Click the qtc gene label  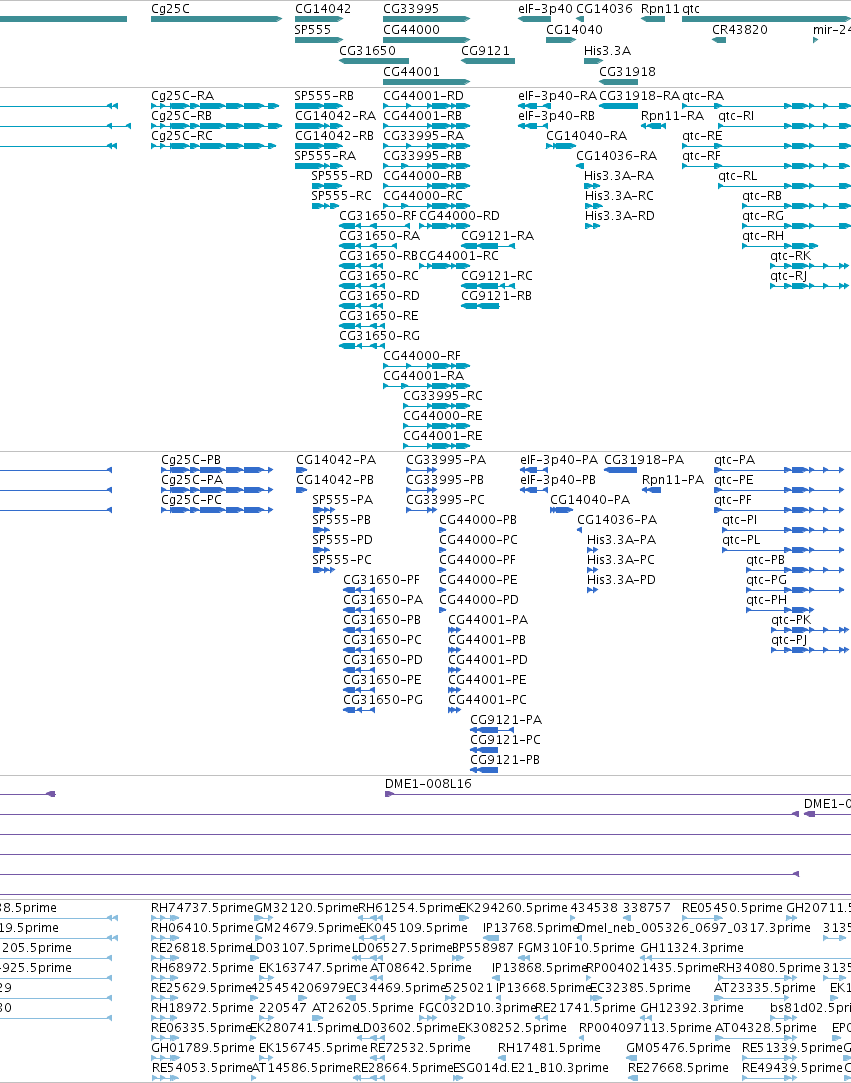[691, 9]
